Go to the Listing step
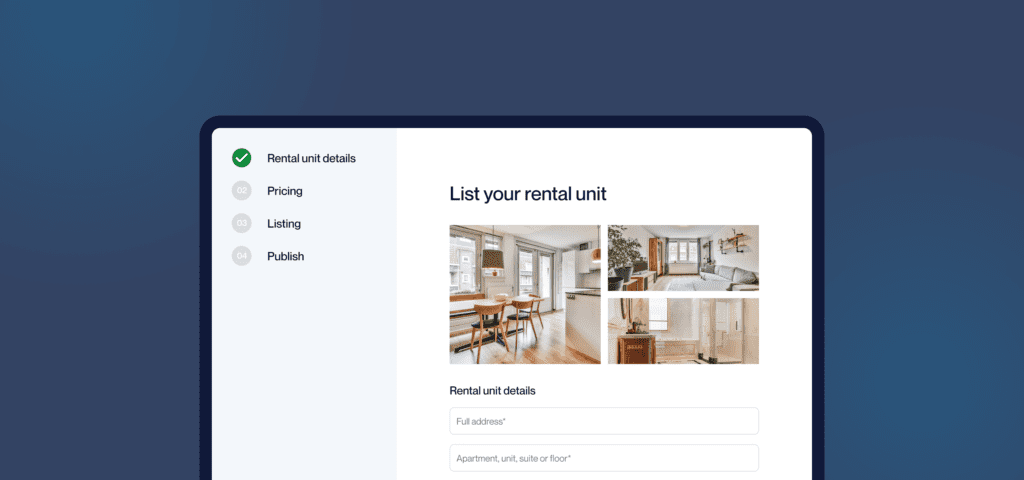 click(x=284, y=223)
